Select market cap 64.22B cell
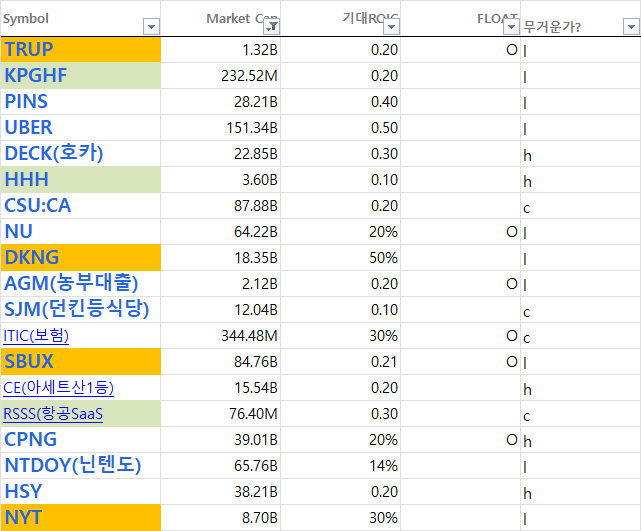This screenshot has height=531, width=641. [x=221, y=232]
